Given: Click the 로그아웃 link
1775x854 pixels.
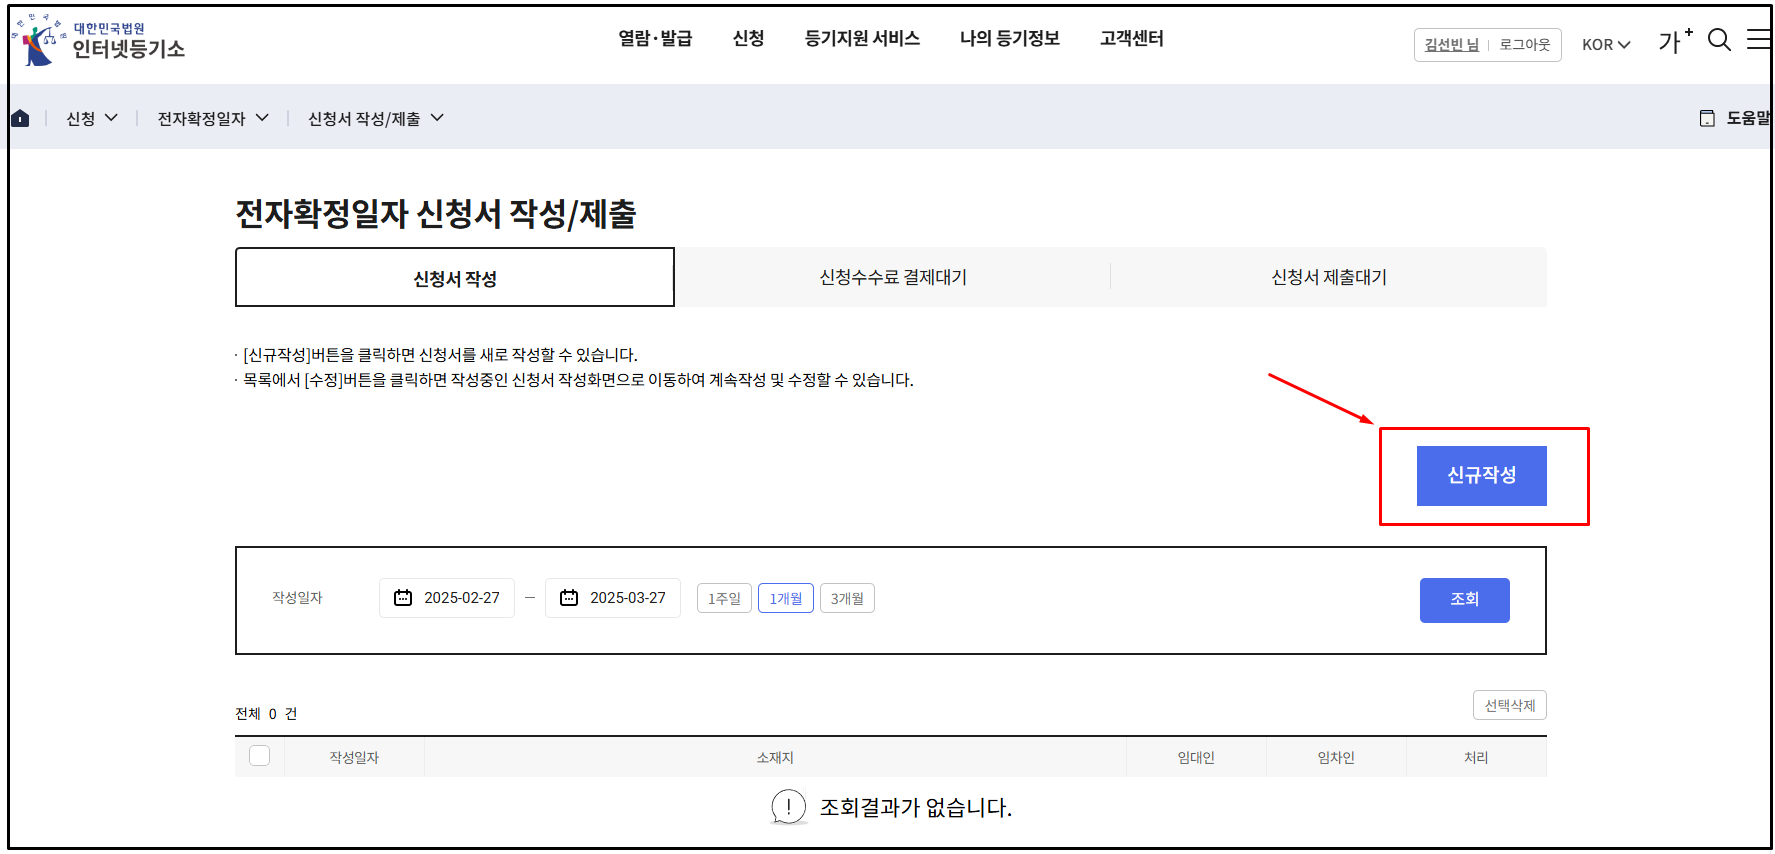Looking at the screenshot, I should point(1525,45).
